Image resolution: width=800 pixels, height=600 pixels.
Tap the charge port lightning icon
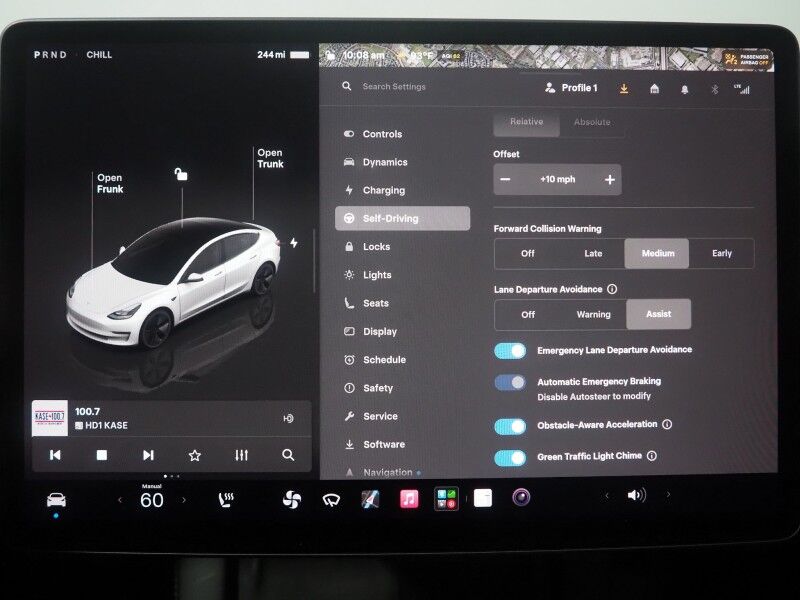click(x=294, y=243)
